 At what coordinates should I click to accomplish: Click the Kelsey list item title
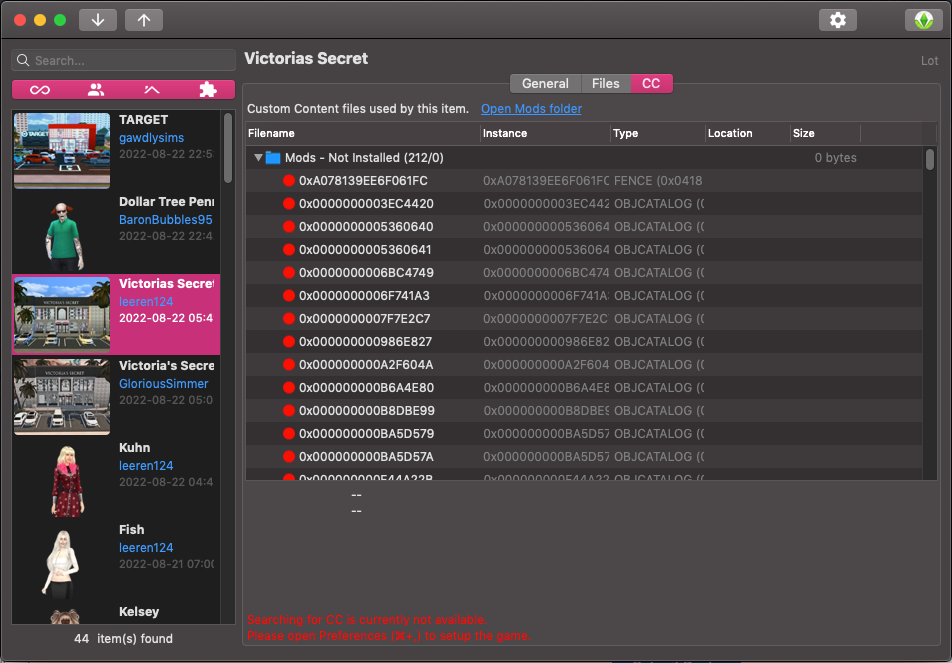[139, 611]
